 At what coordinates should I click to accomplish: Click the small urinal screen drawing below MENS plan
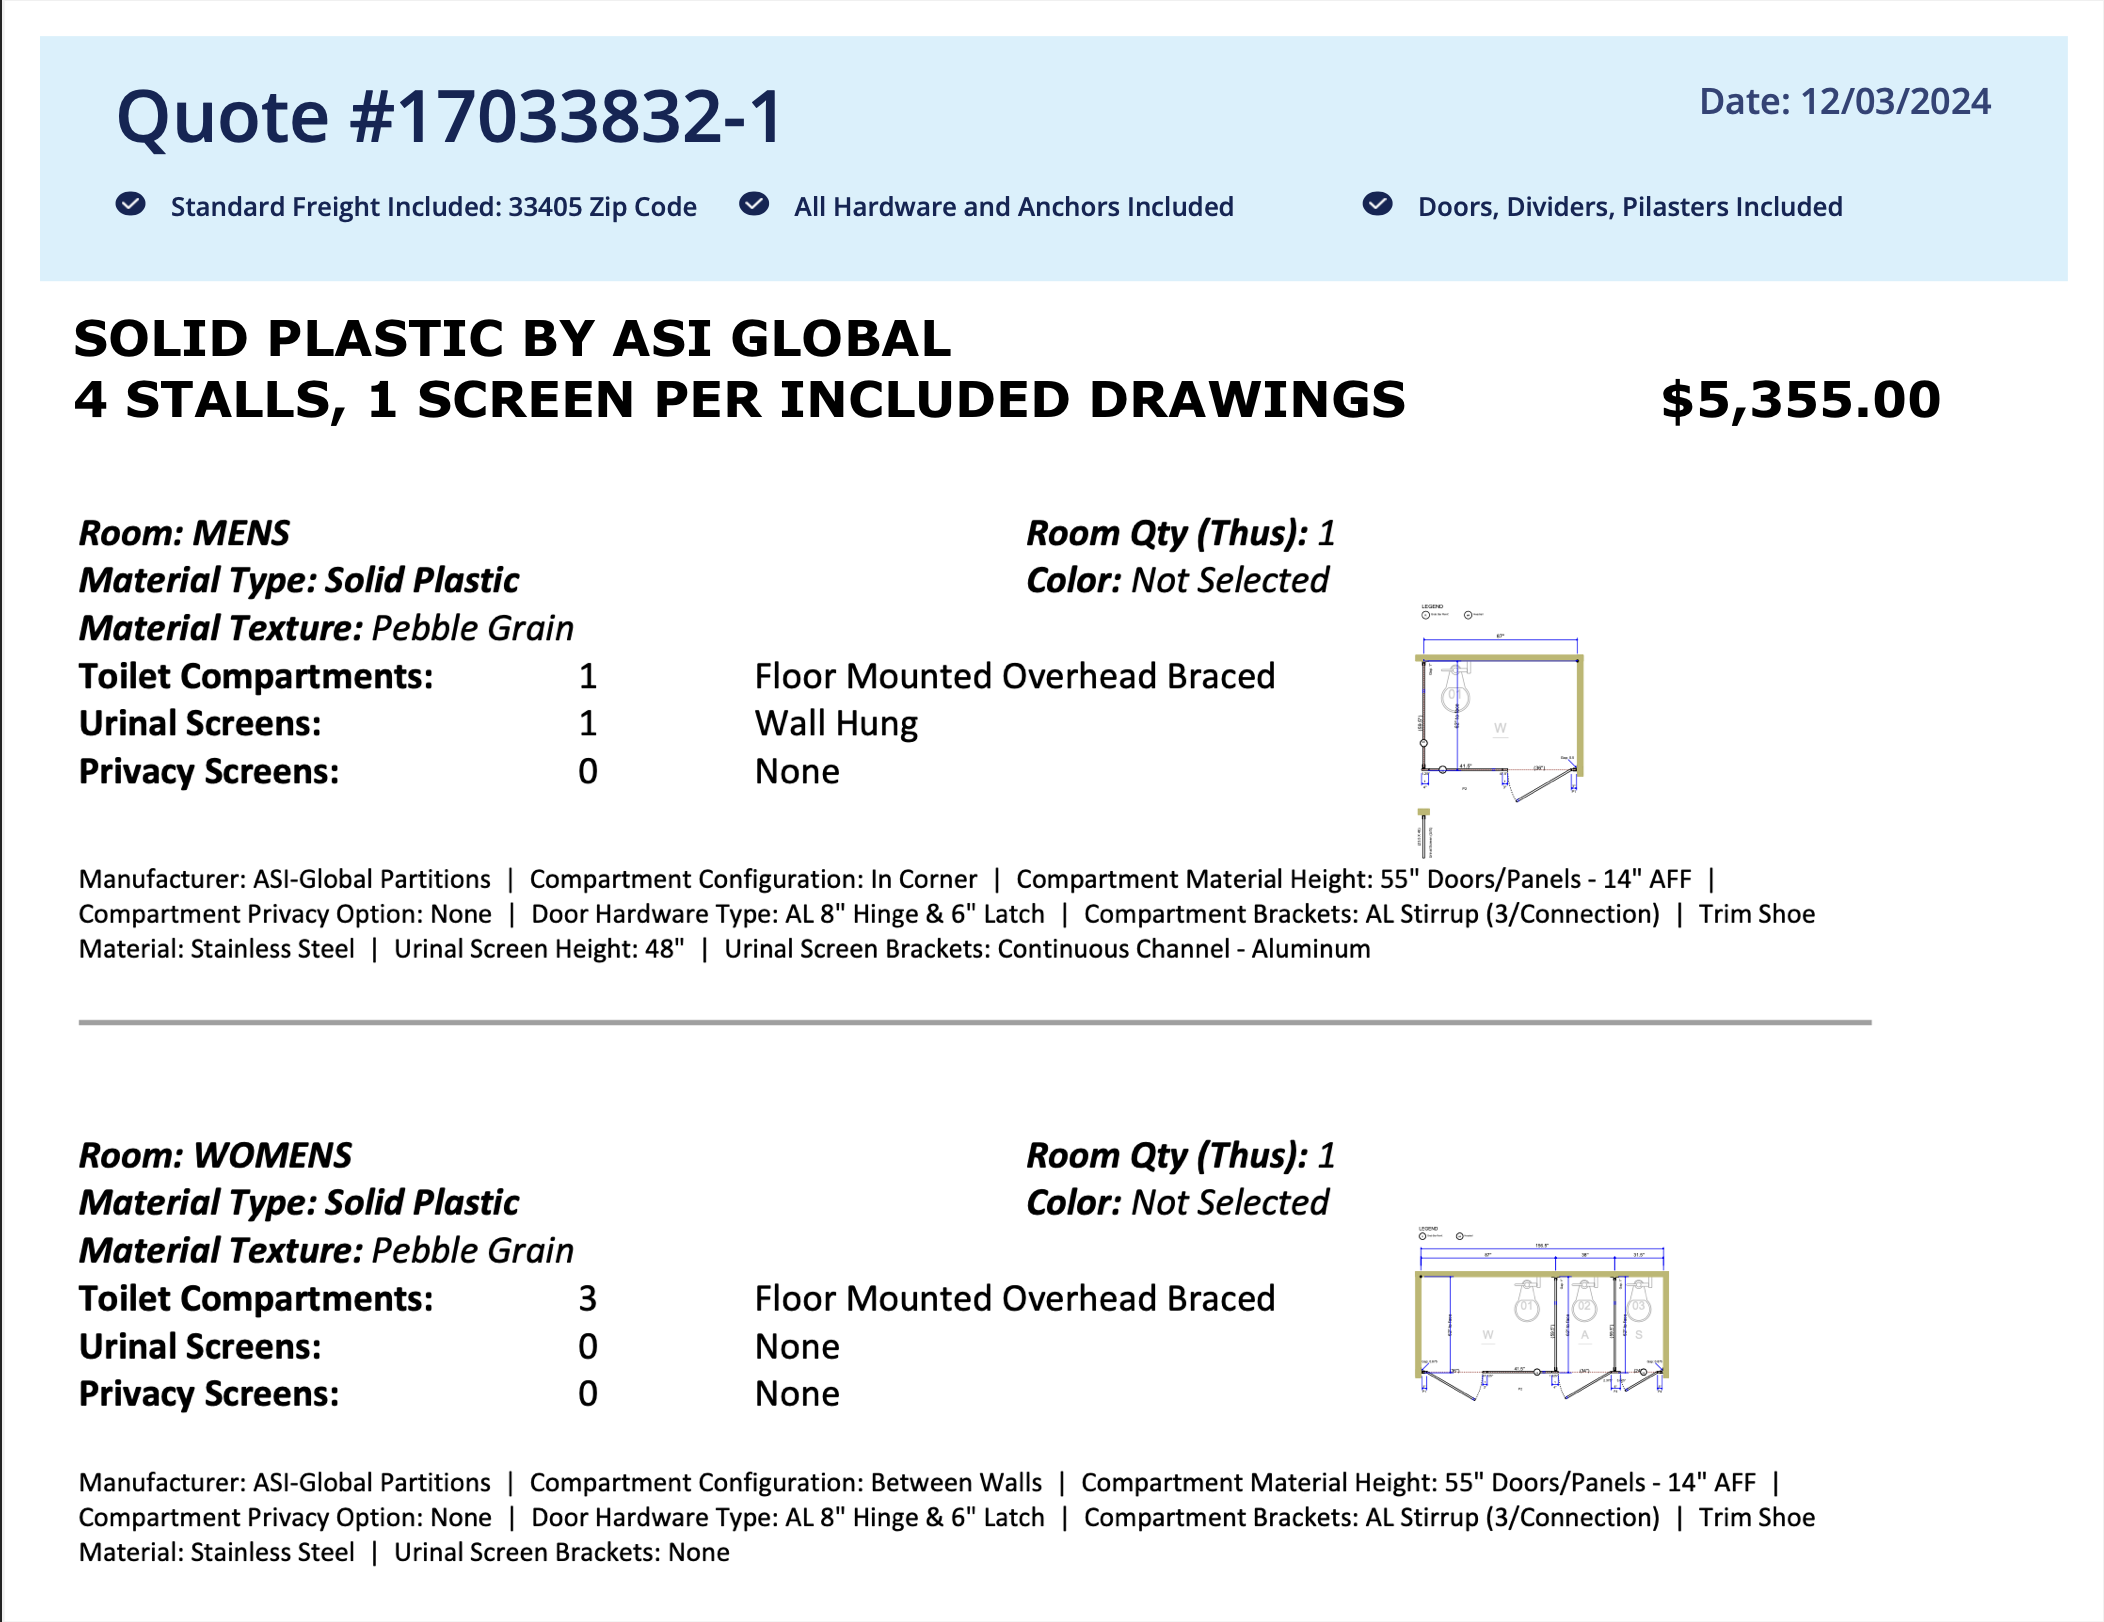pos(1424,833)
